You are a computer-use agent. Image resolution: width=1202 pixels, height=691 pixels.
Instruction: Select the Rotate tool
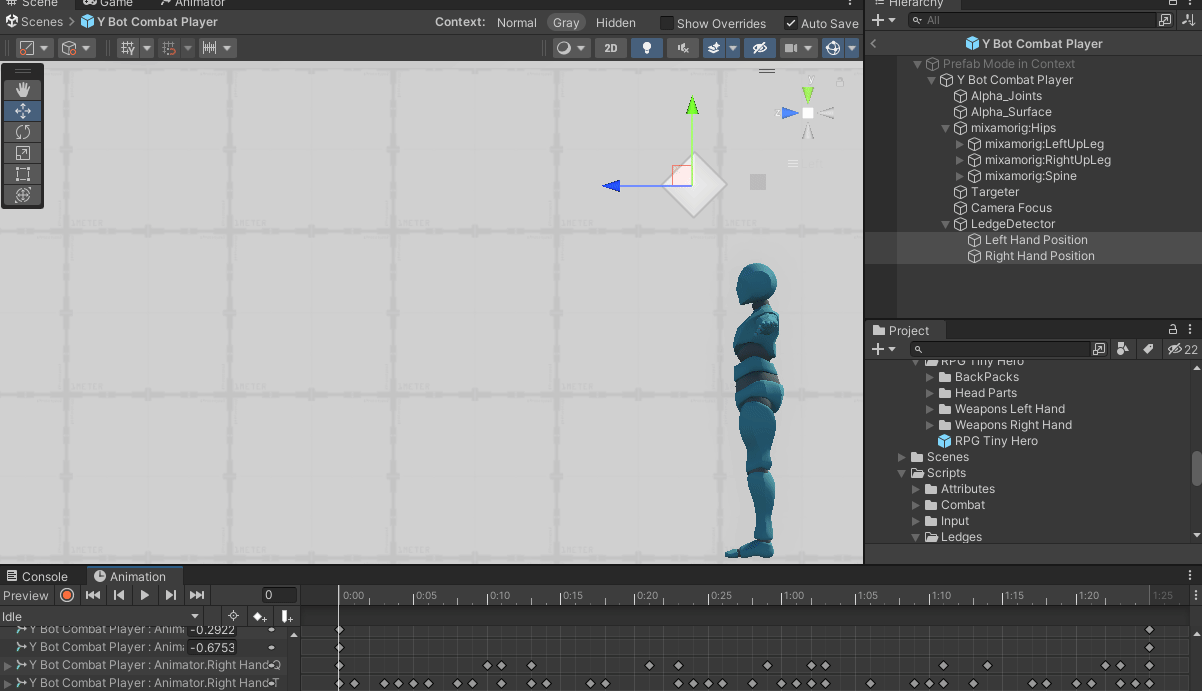(x=23, y=132)
